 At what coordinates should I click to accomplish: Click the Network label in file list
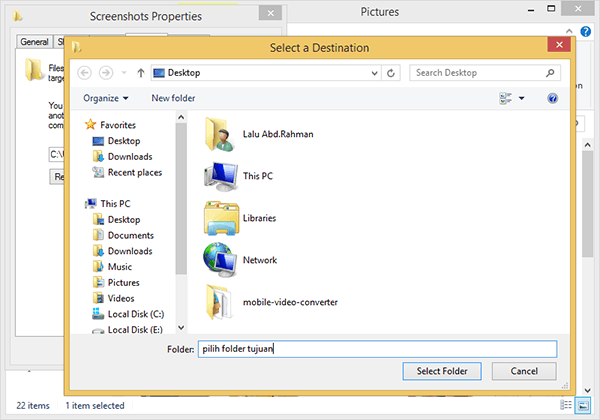260,260
